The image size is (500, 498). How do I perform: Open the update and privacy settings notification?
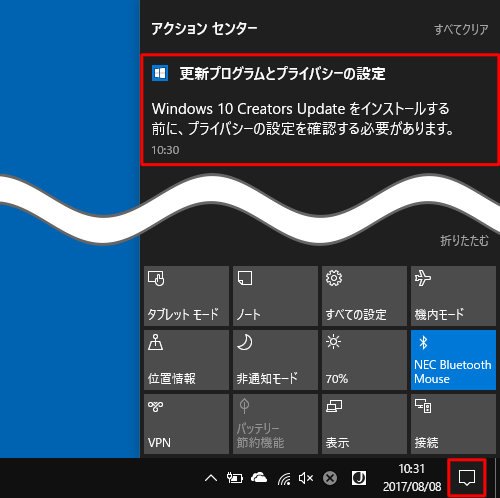point(320,109)
